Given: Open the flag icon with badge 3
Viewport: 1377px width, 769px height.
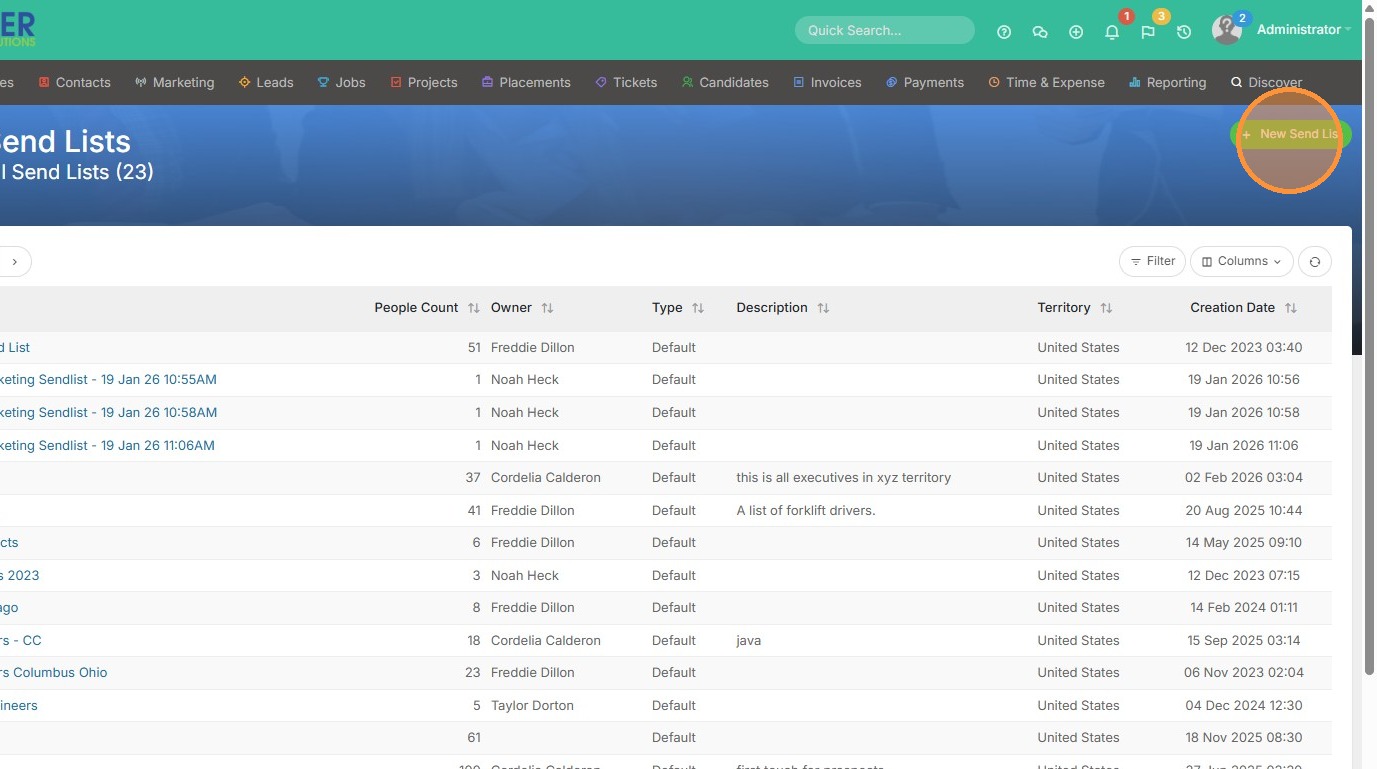Looking at the screenshot, I should click(x=1148, y=32).
